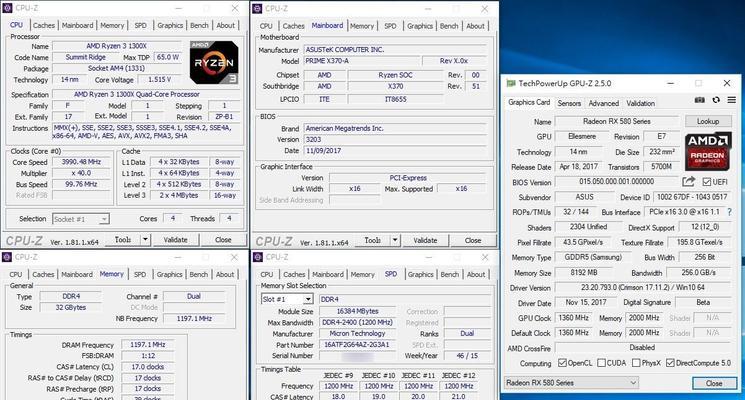
Task: Select the Advanced tab in GPU-Z
Action: [603, 103]
